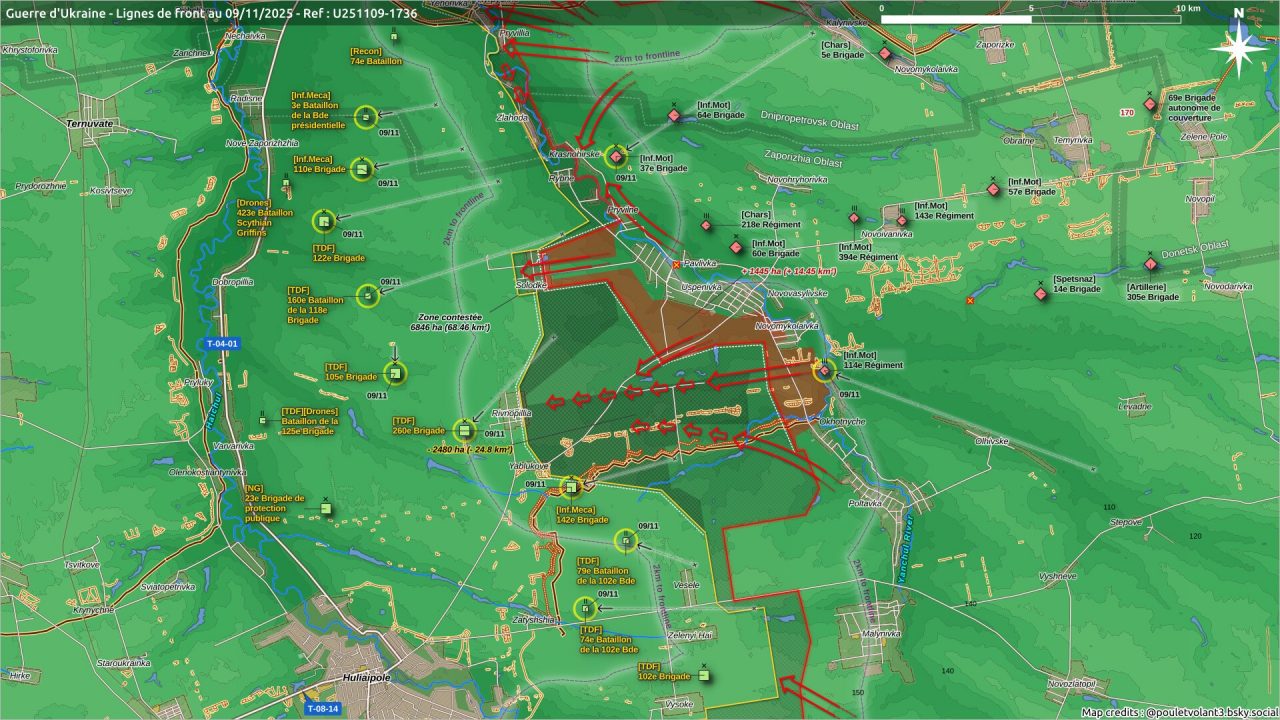Click the 69e Brigade autonome diamond marker
This screenshot has width=1280, height=720.
pos(1151,105)
